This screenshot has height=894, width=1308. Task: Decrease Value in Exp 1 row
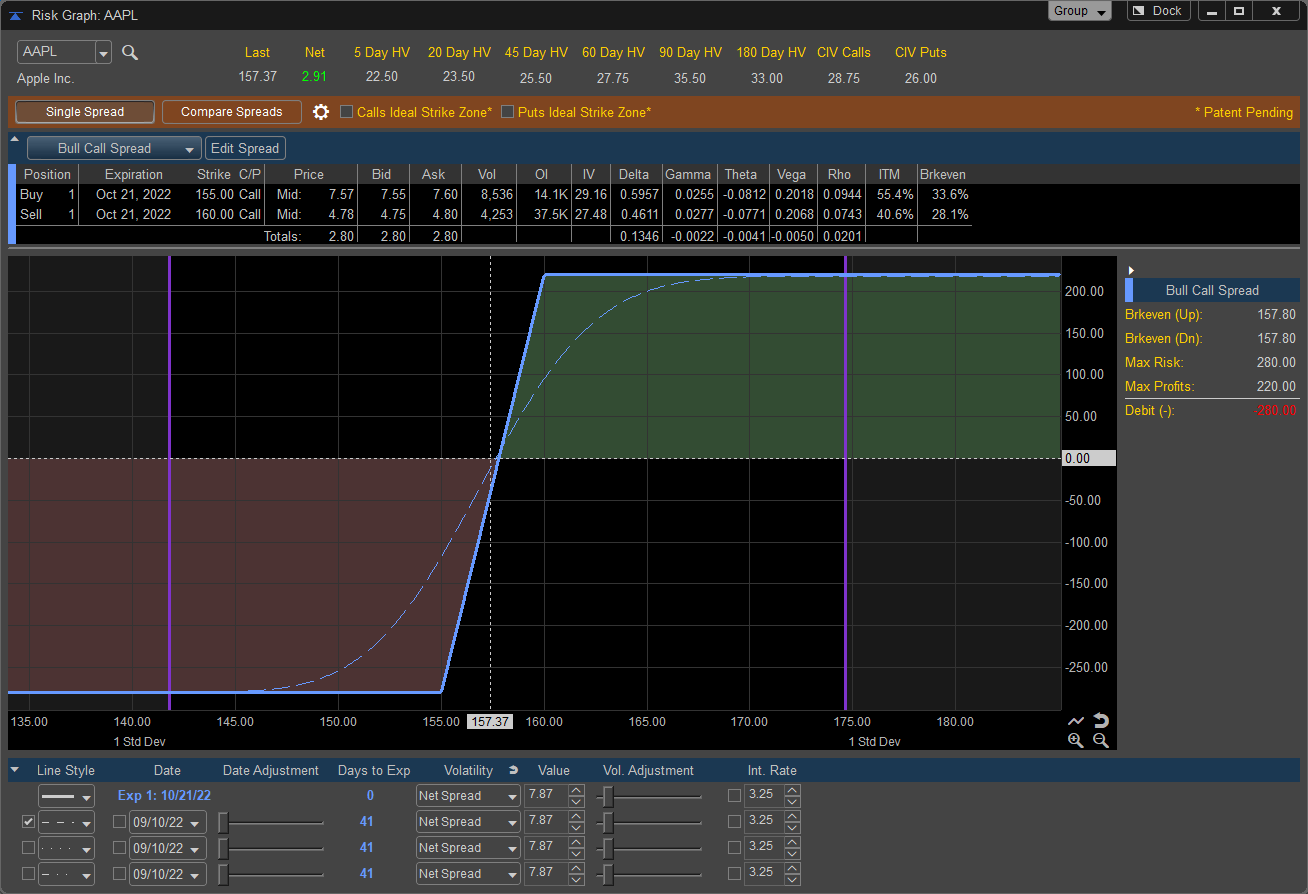[576, 802]
